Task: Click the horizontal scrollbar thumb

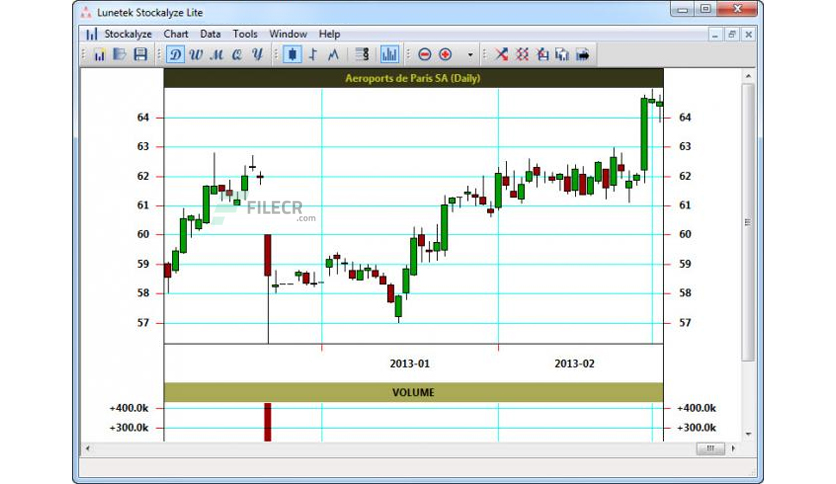Action: 710,449
